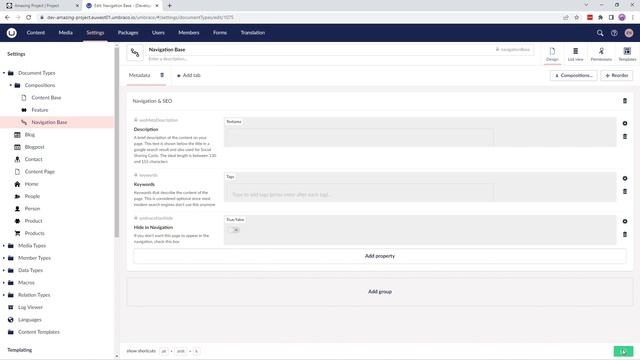
Task: Reload the browser page
Action: (29, 18)
